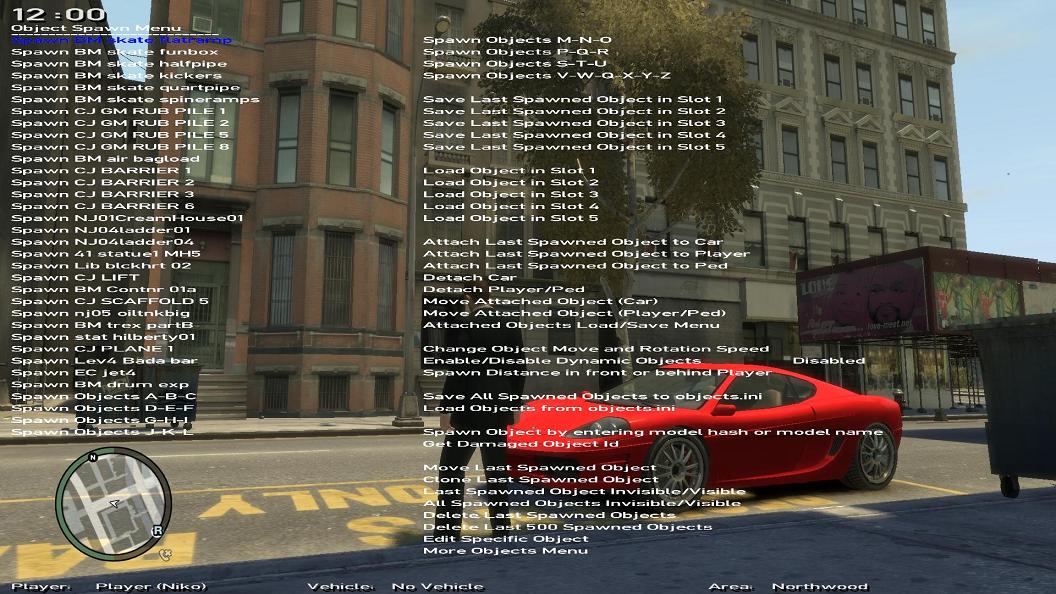Save Last Spawned Object in Slot 5
The width and height of the screenshot is (1056, 594).
coord(574,147)
